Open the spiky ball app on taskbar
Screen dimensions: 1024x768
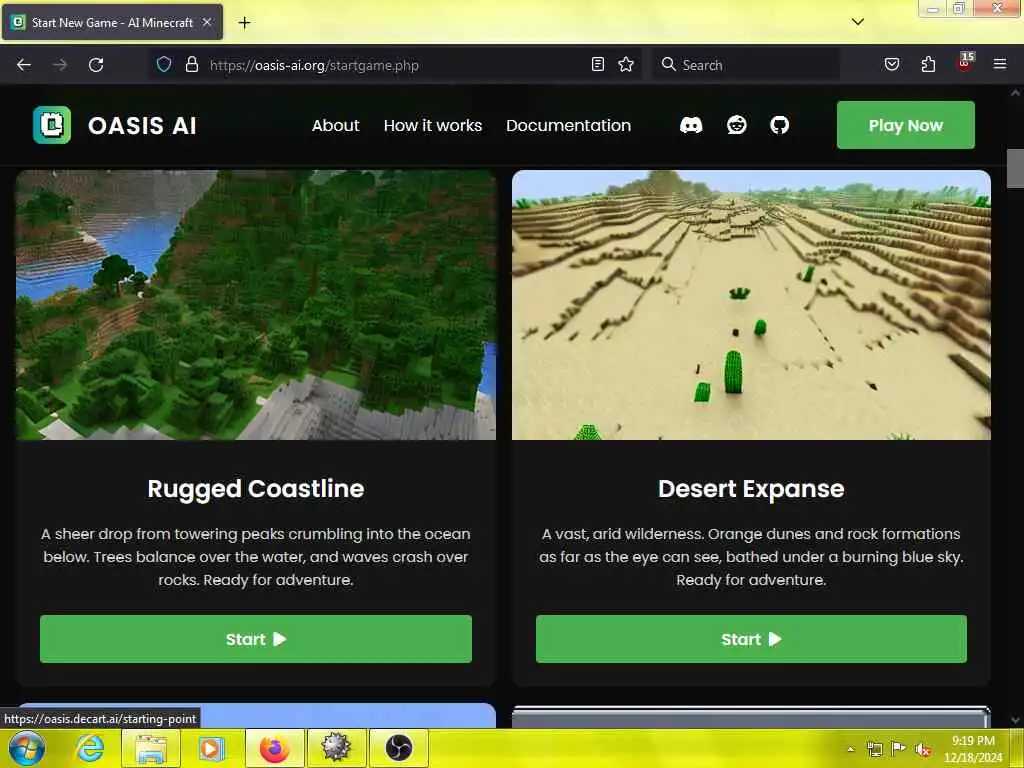pos(336,748)
